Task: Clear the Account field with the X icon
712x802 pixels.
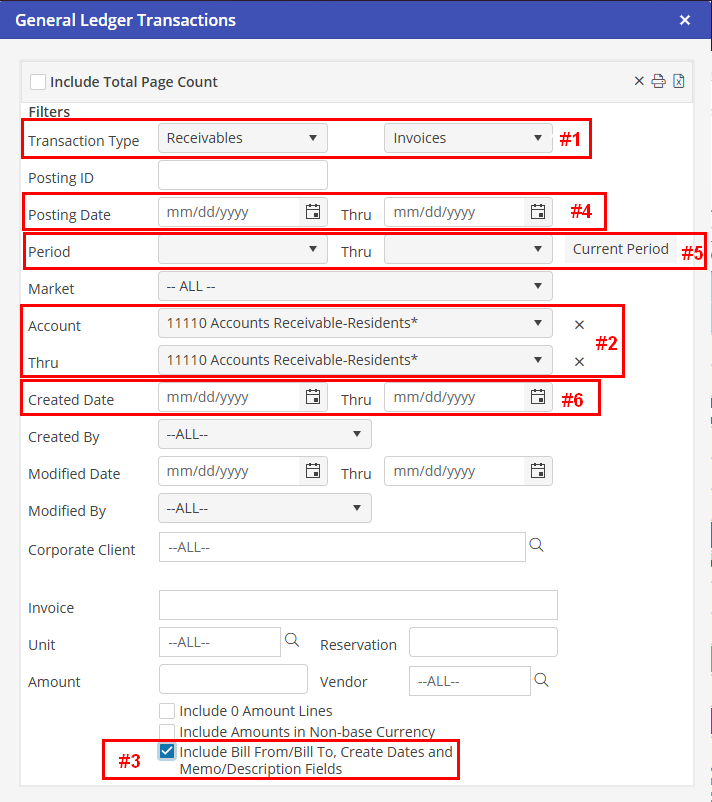Action: [579, 324]
